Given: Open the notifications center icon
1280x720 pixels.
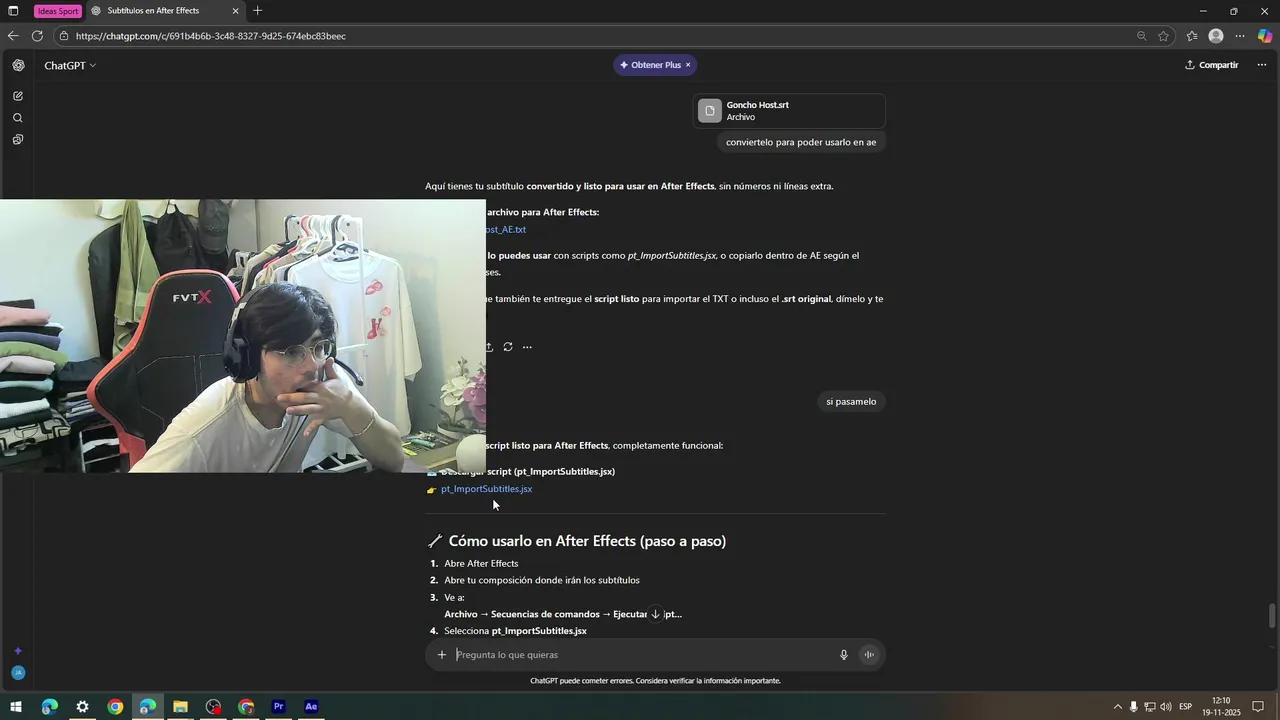Looking at the screenshot, I should click(x=1259, y=707).
